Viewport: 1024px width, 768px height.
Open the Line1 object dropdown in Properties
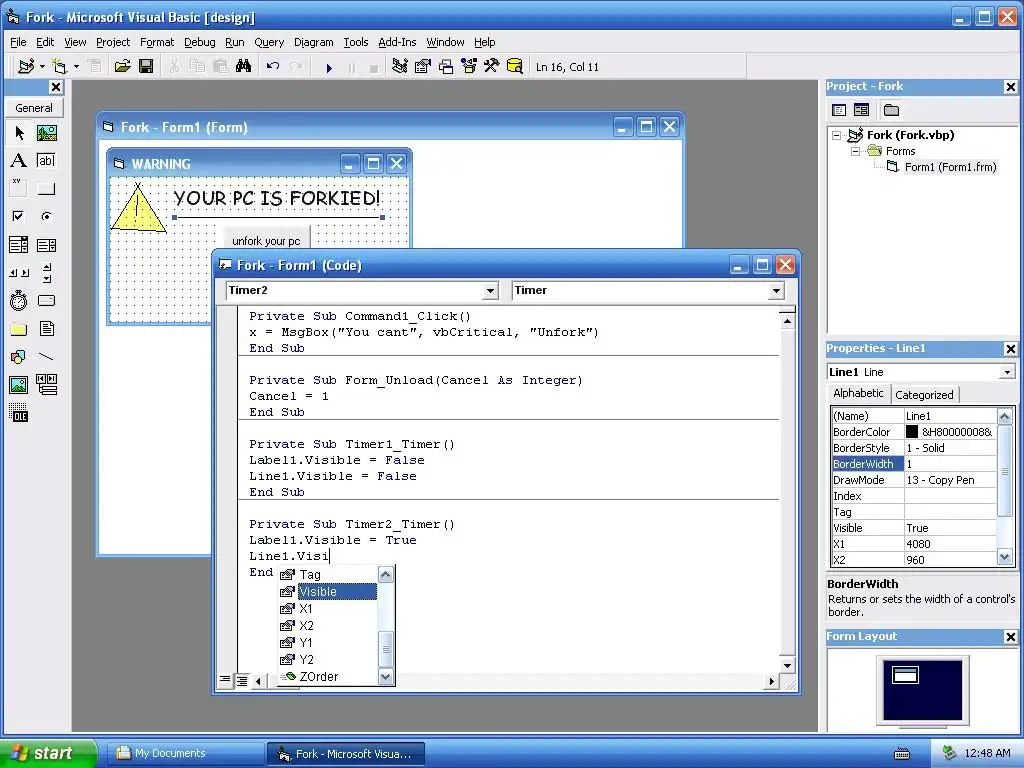point(1007,372)
